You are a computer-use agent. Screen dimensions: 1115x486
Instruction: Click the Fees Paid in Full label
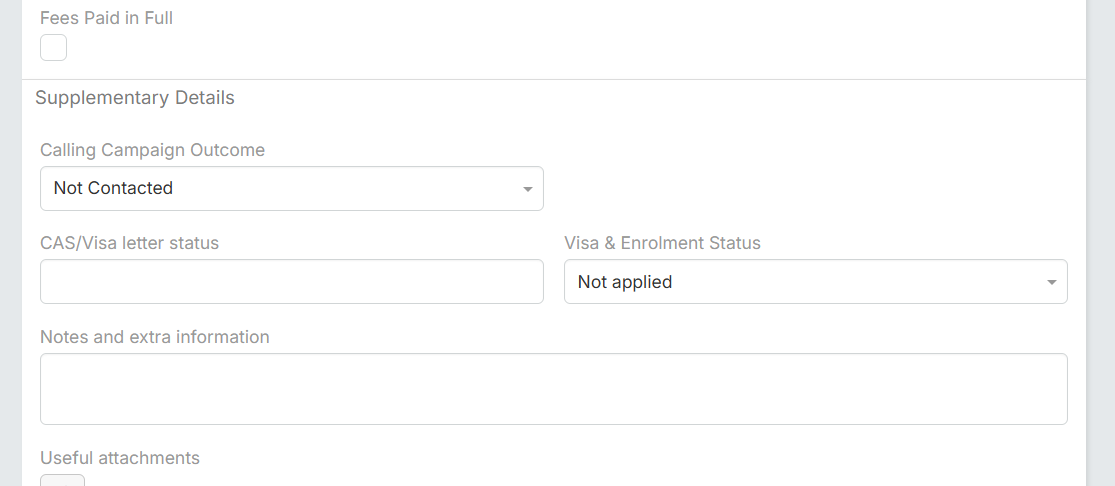(x=106, y=18)
